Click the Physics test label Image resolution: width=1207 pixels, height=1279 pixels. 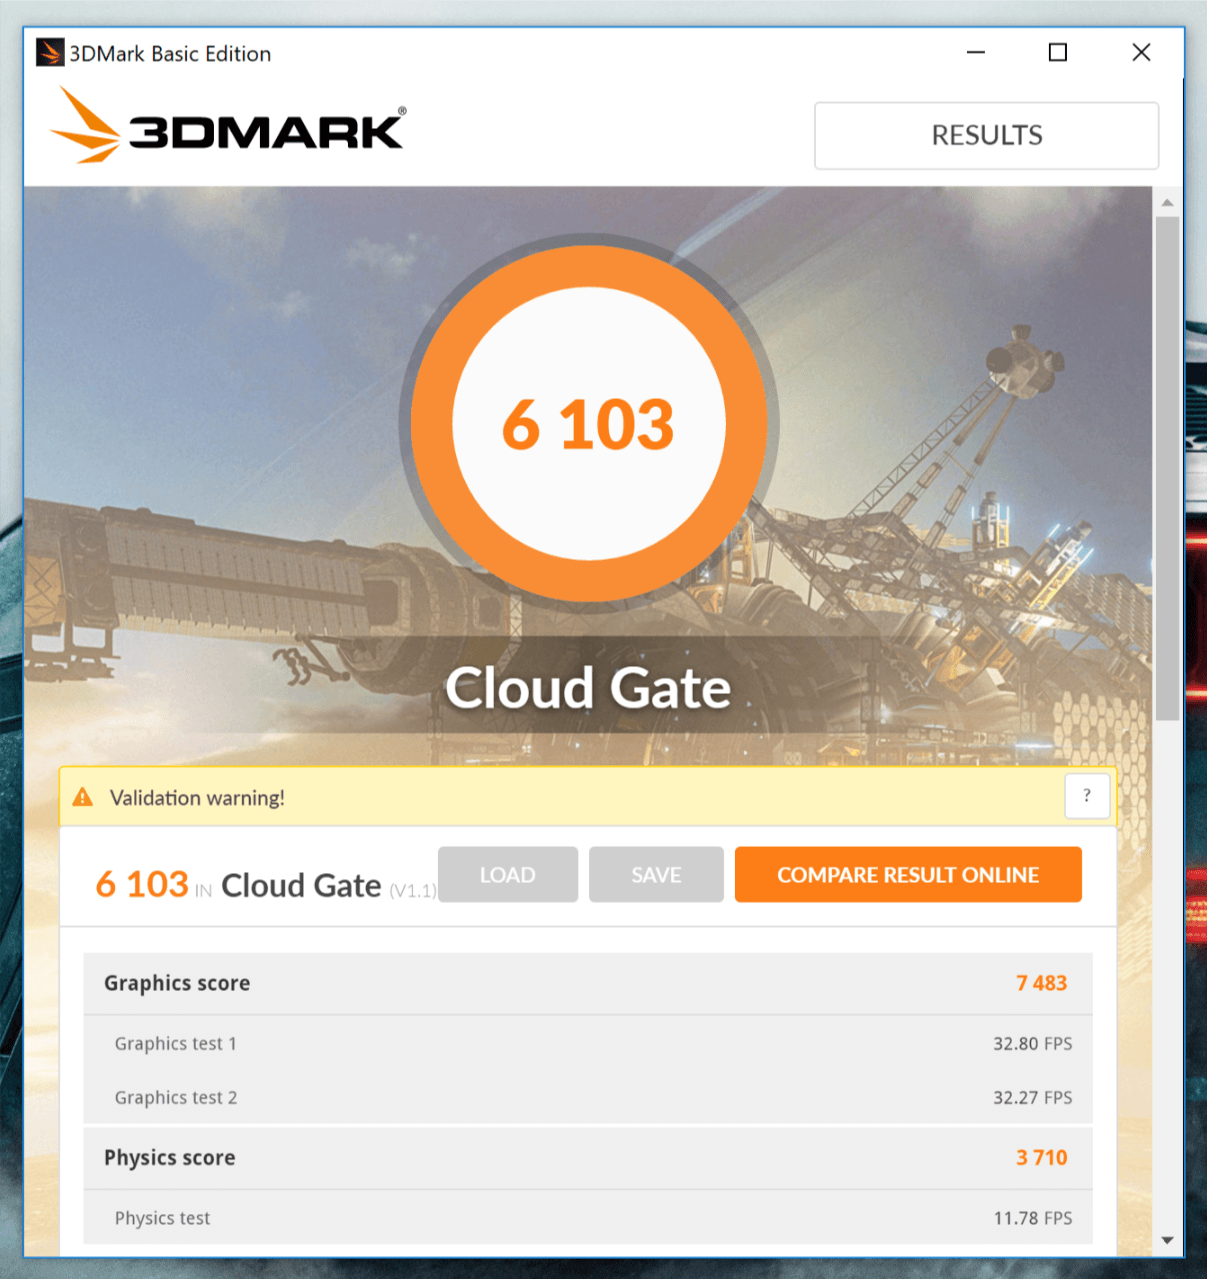(162, 1218)
